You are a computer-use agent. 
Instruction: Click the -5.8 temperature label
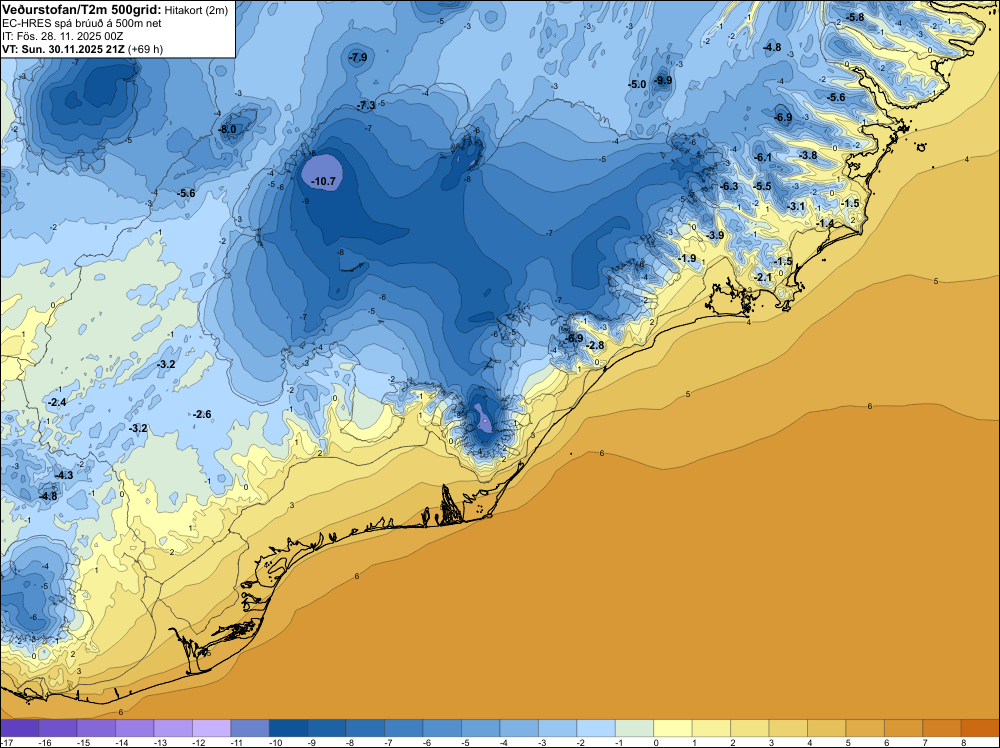coord(855,17)
